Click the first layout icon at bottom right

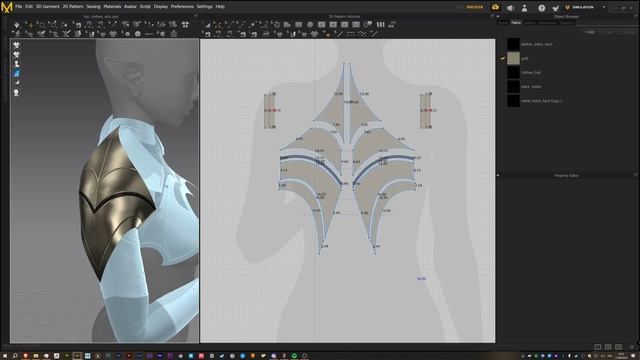click(598, 347)
